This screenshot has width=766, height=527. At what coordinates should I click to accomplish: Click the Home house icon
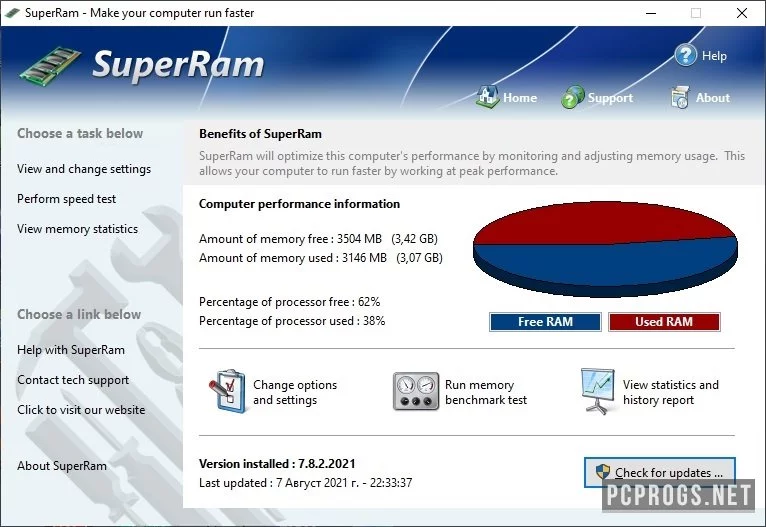[487, 97]
